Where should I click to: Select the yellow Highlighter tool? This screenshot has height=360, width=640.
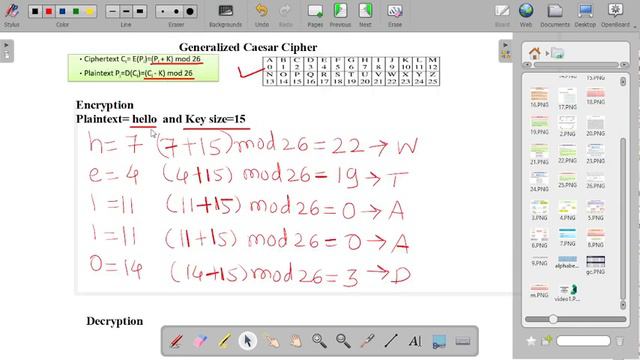(224, 341)
